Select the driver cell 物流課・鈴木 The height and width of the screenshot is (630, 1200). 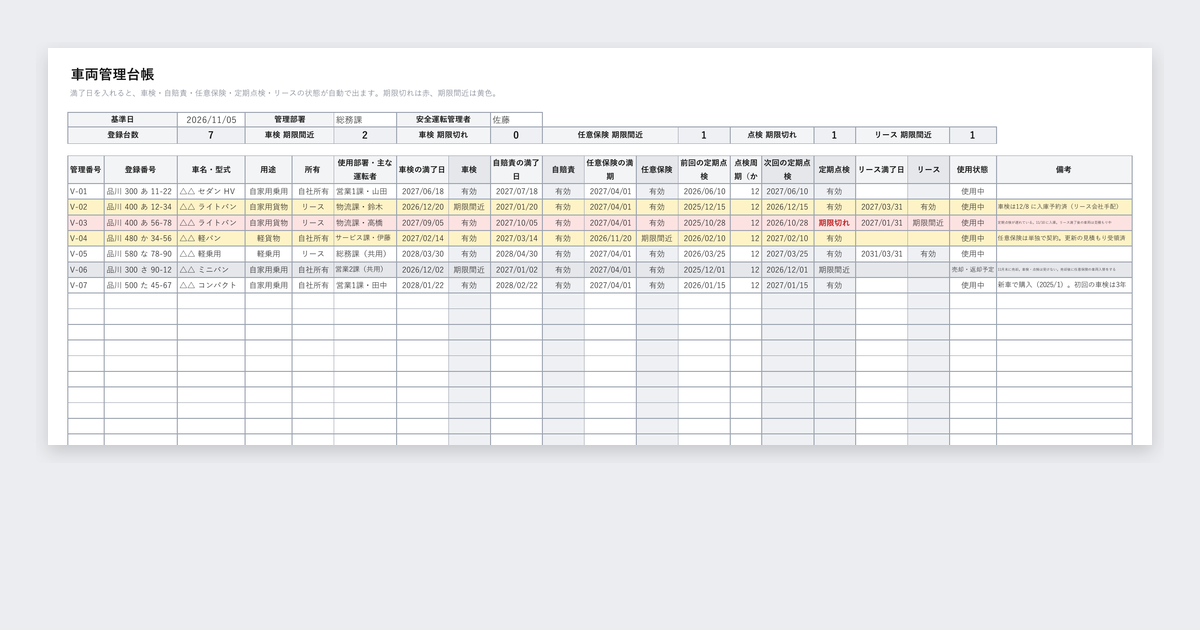tap(365, 207)
